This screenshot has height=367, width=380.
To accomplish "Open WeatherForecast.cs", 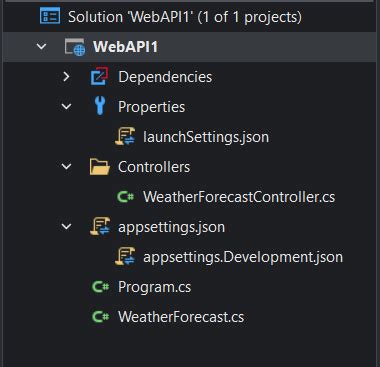I will click(x=181, y=317).
